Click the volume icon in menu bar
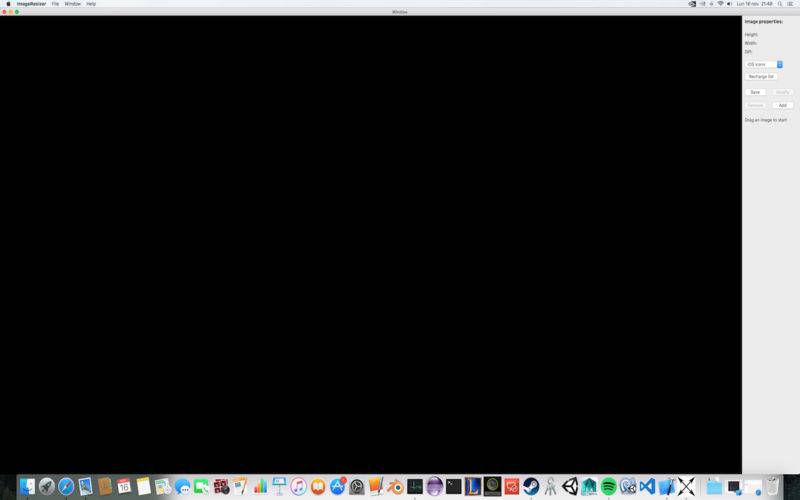The width and height of the screenshot is (800, 500). point(729,4)
